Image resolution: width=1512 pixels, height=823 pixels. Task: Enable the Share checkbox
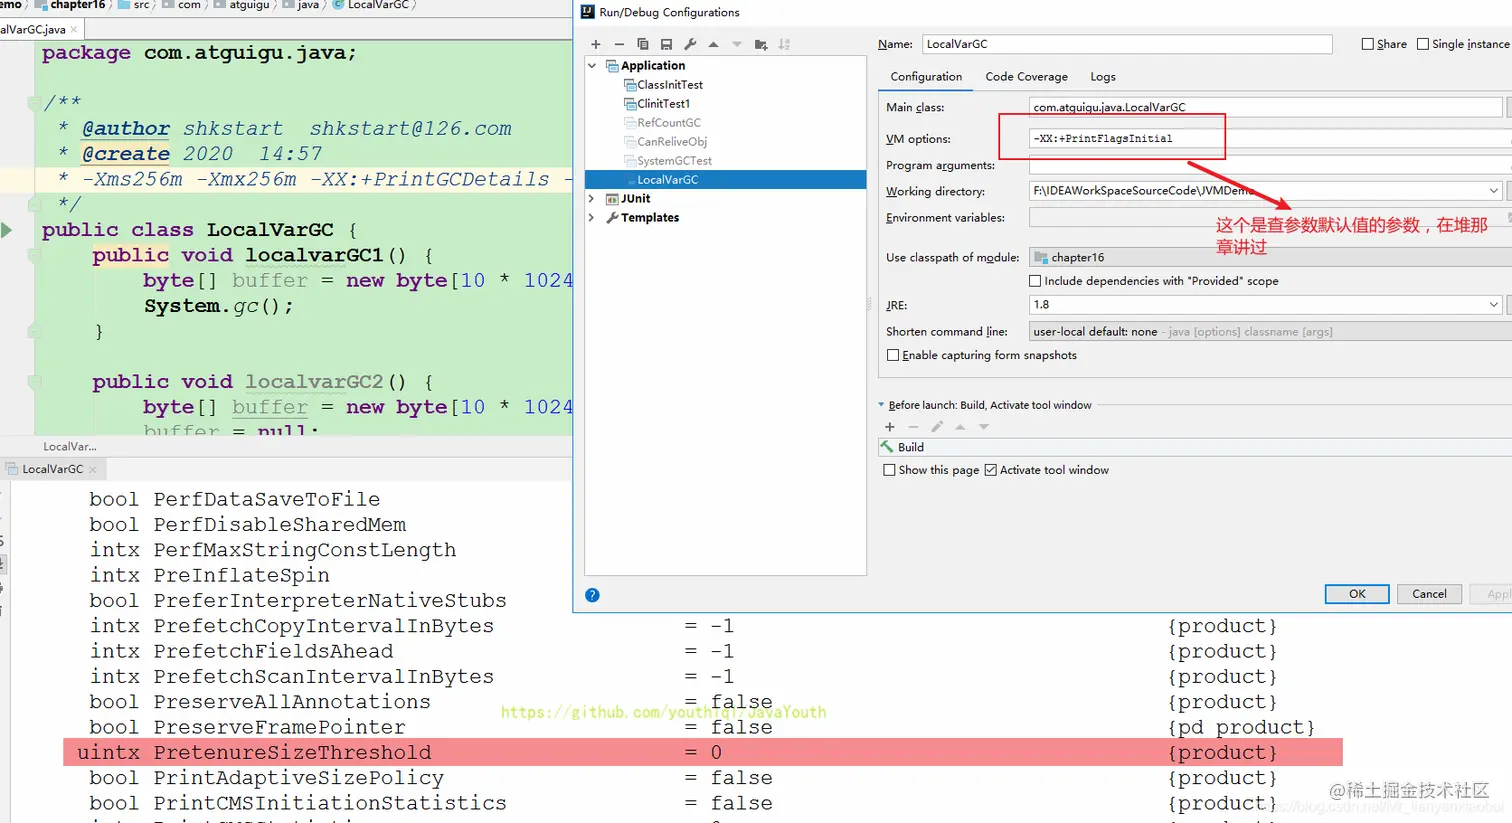(x=1368, y=44)
